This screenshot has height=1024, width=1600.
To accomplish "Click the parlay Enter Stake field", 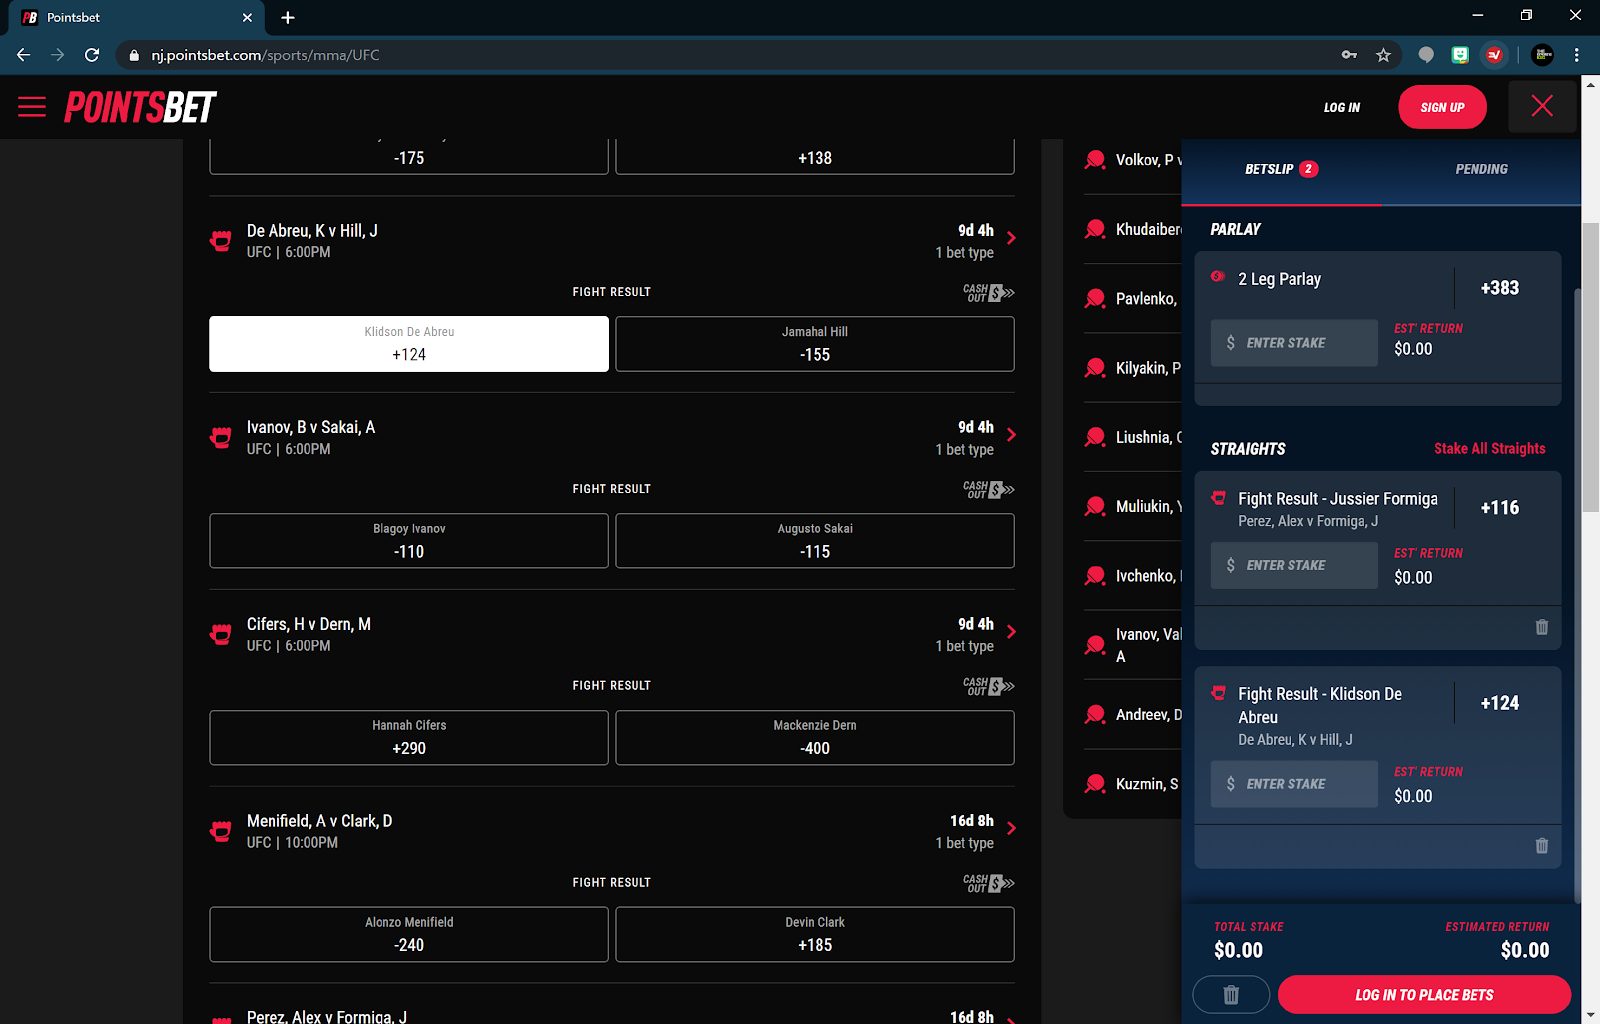I will point(1293,342).
